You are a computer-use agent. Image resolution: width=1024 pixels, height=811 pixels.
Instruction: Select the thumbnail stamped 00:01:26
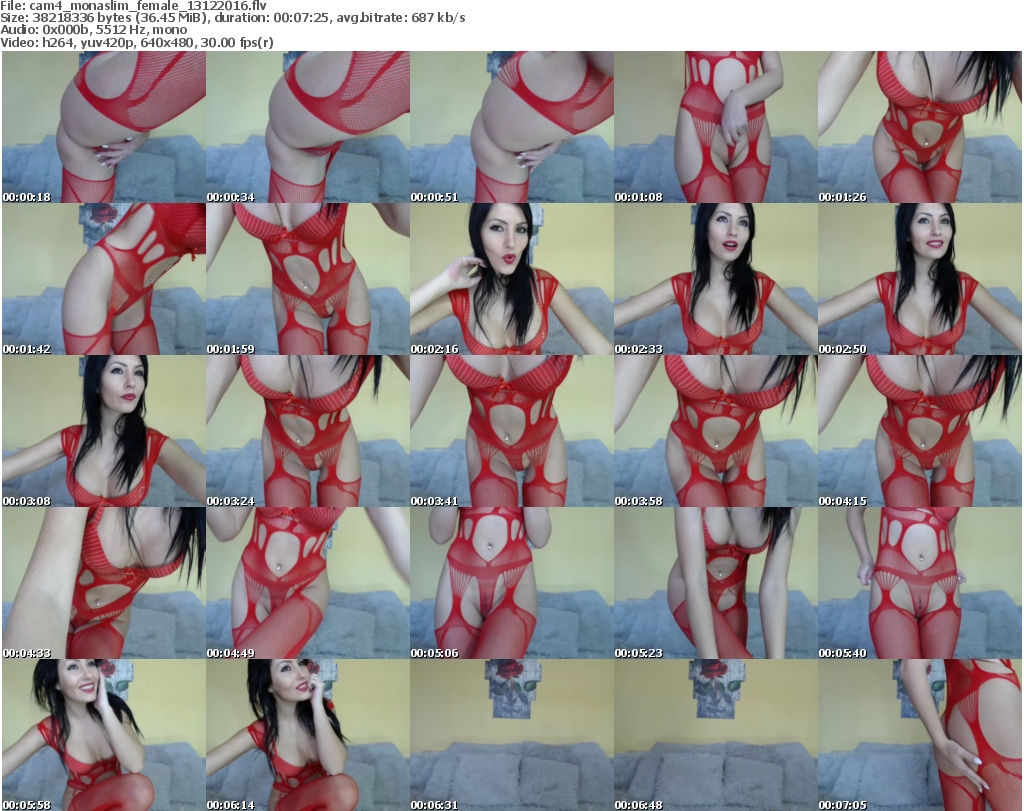[920, 127]
